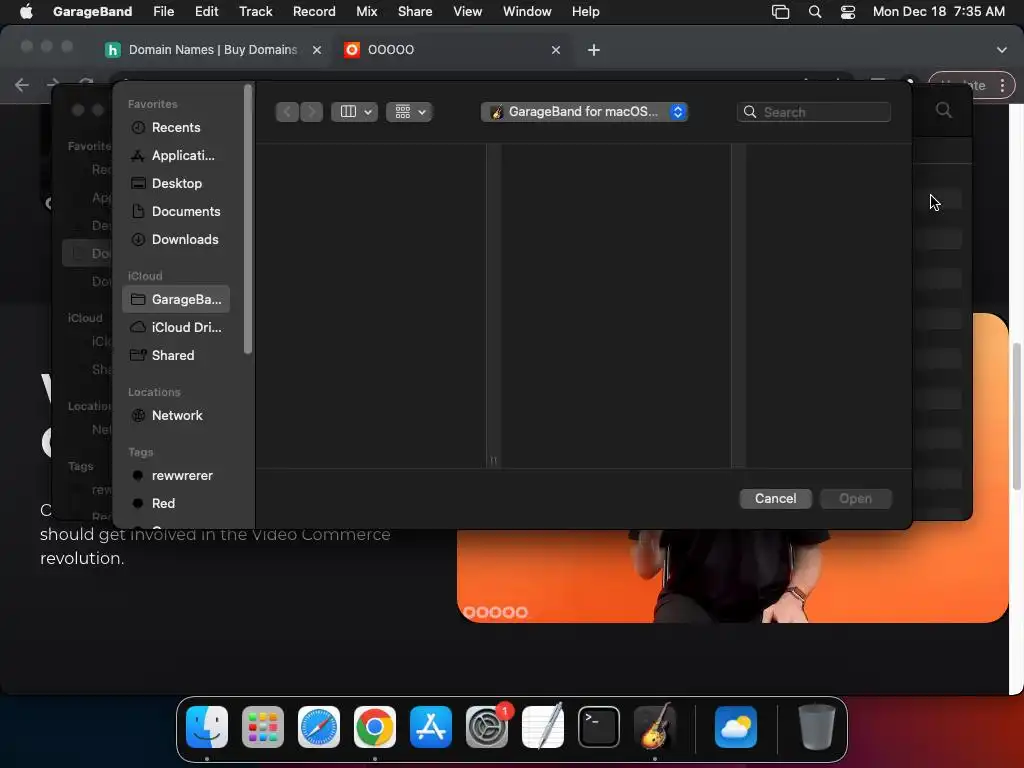Click the Back navigation arrow in the dialog
This screenshot has width=1024, height=768.
pyautogui.click(x=287, y=112)
